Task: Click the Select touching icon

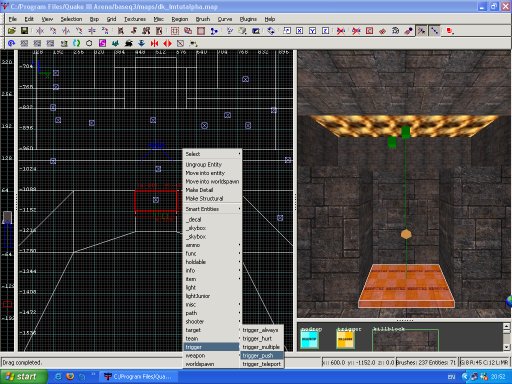Action: click(134, 31)
